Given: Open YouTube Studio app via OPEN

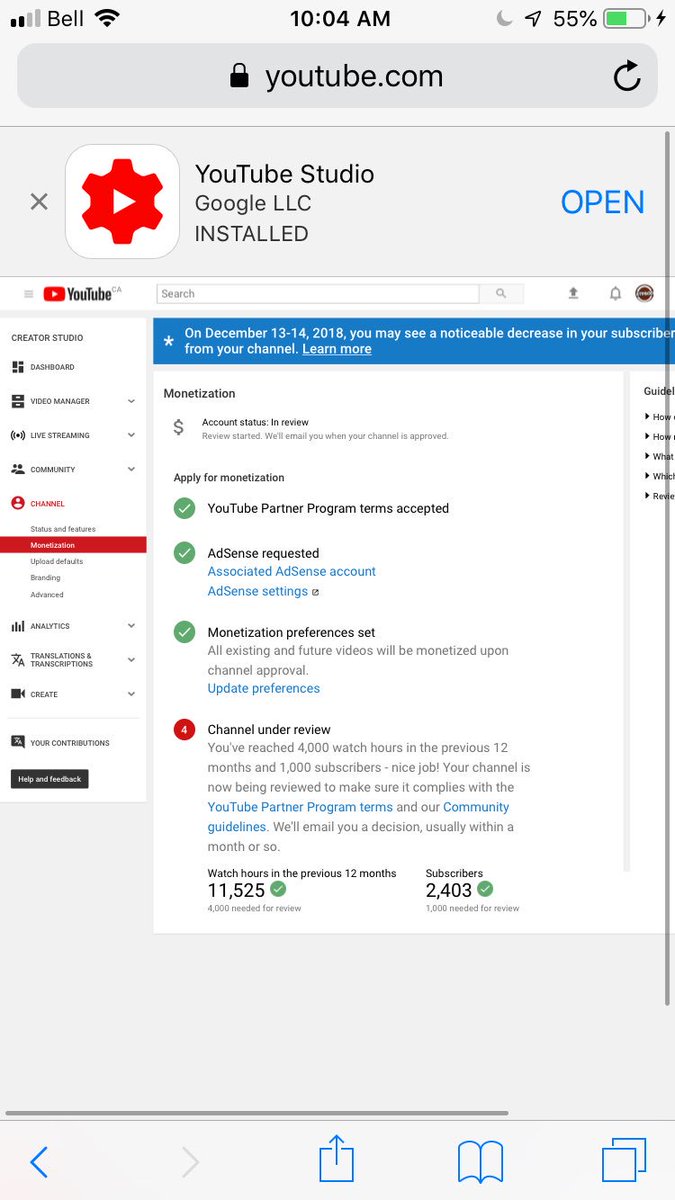Looking at the screenshot, I should click(x=602, y=202).
